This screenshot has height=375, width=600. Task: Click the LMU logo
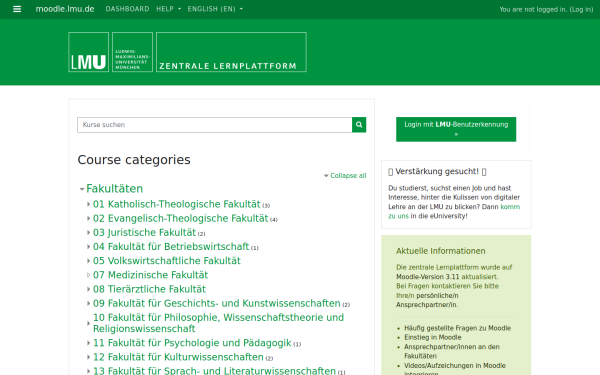coord(88,52)
